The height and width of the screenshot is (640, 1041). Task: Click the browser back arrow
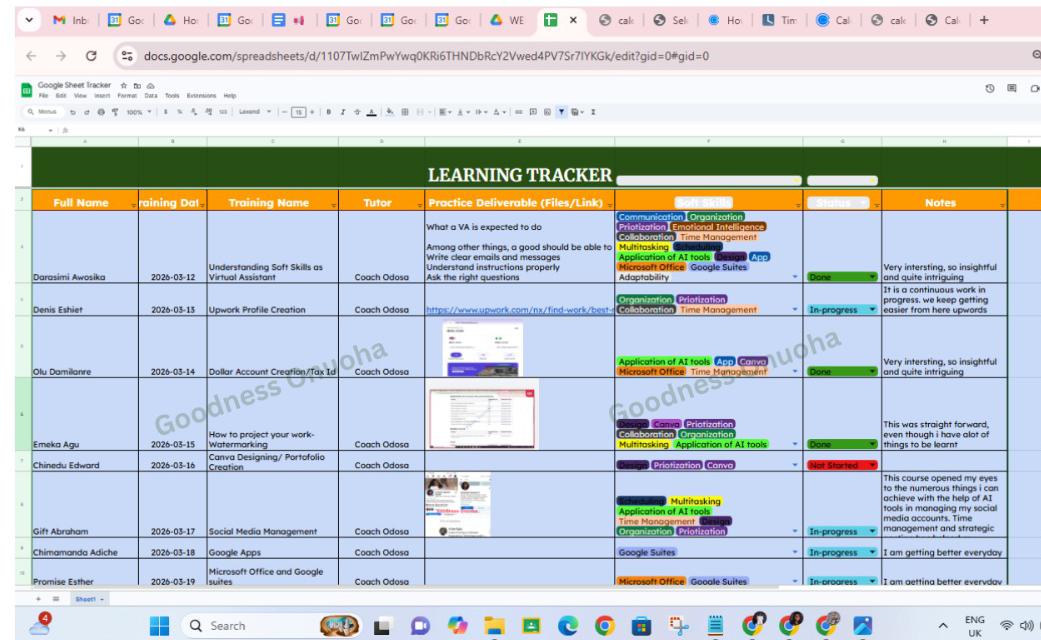click(31, 56)
